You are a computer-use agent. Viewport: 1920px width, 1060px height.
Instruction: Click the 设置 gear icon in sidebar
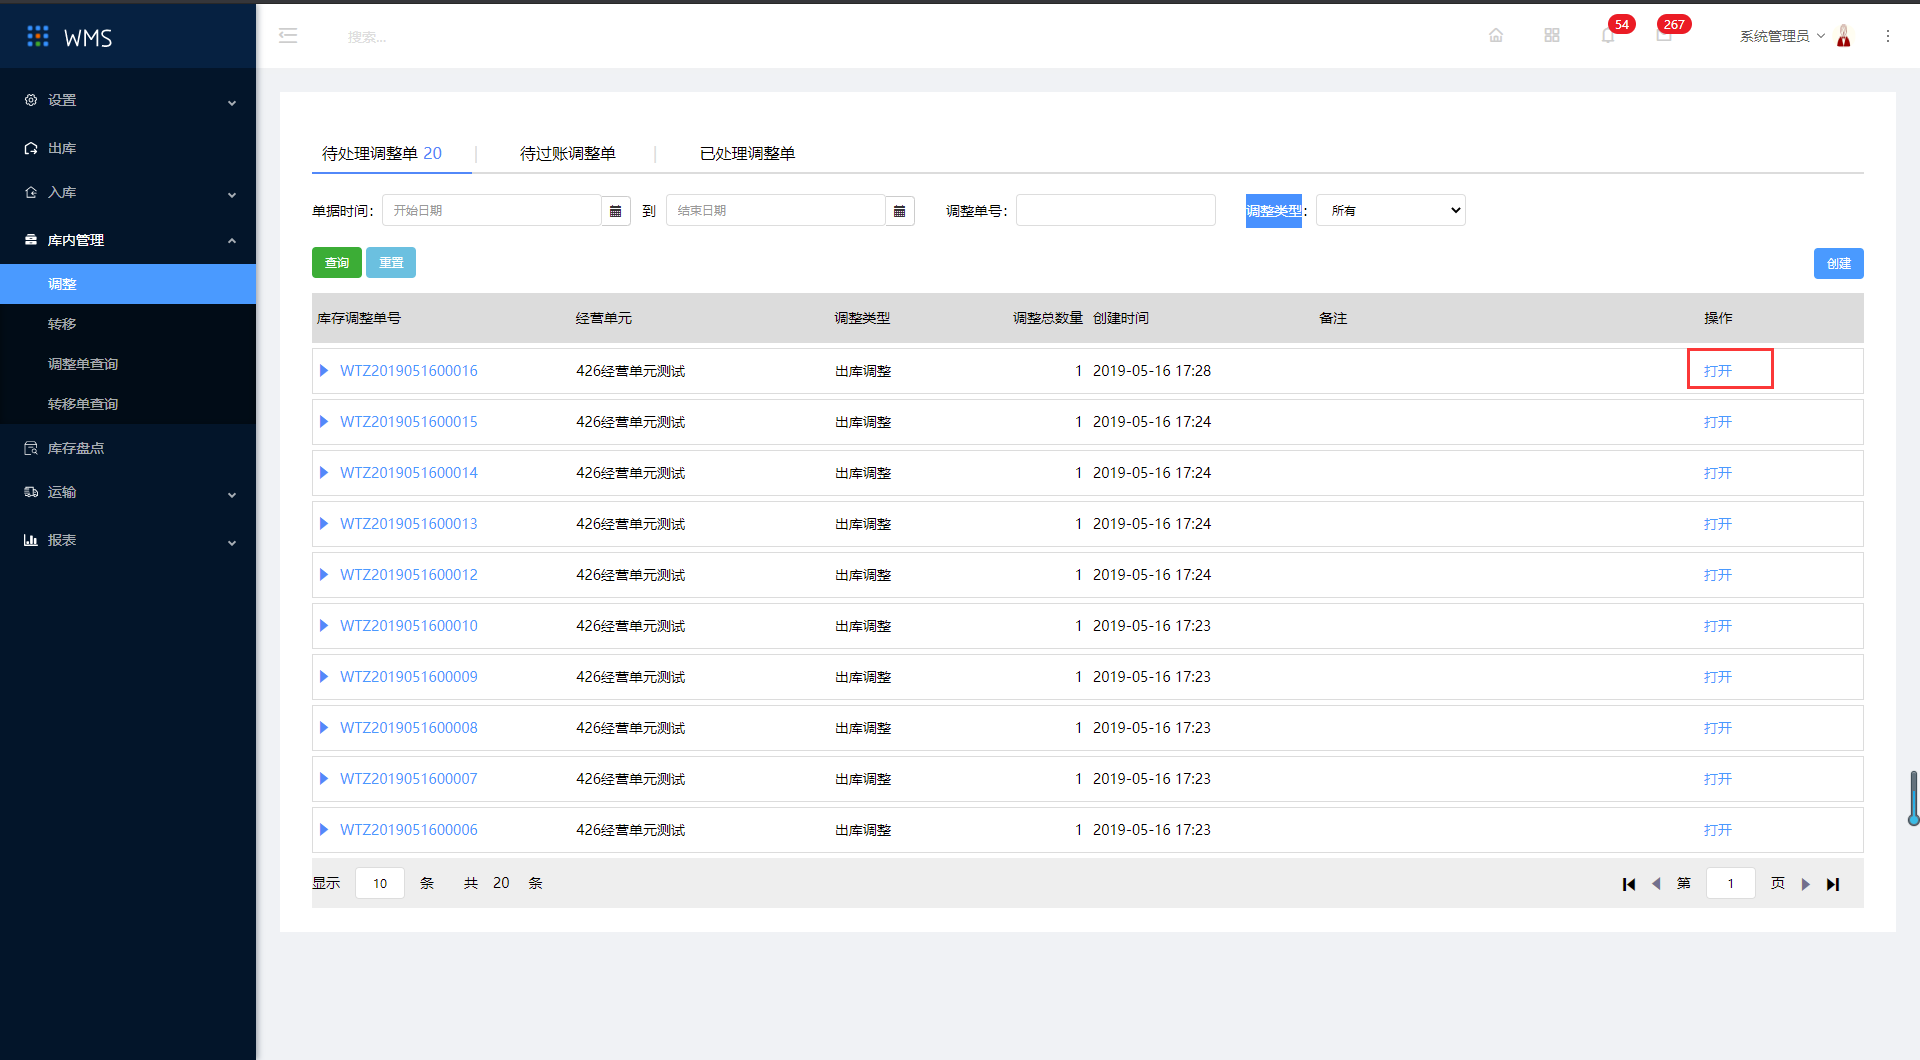pos(31,100)
